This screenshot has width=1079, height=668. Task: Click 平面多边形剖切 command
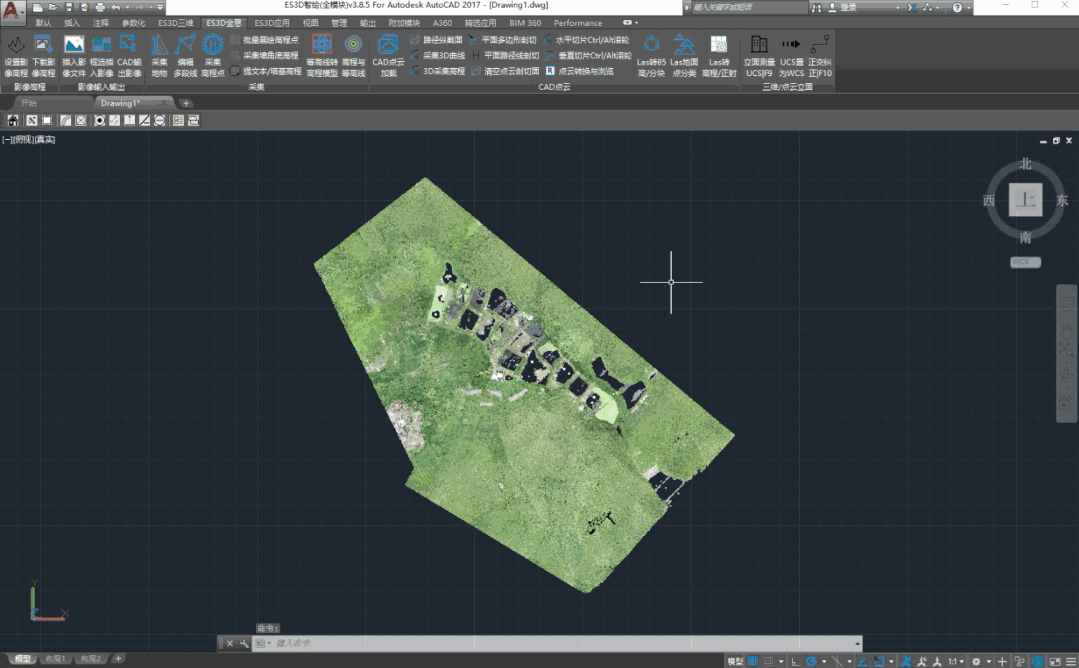(x=502, y=40)
